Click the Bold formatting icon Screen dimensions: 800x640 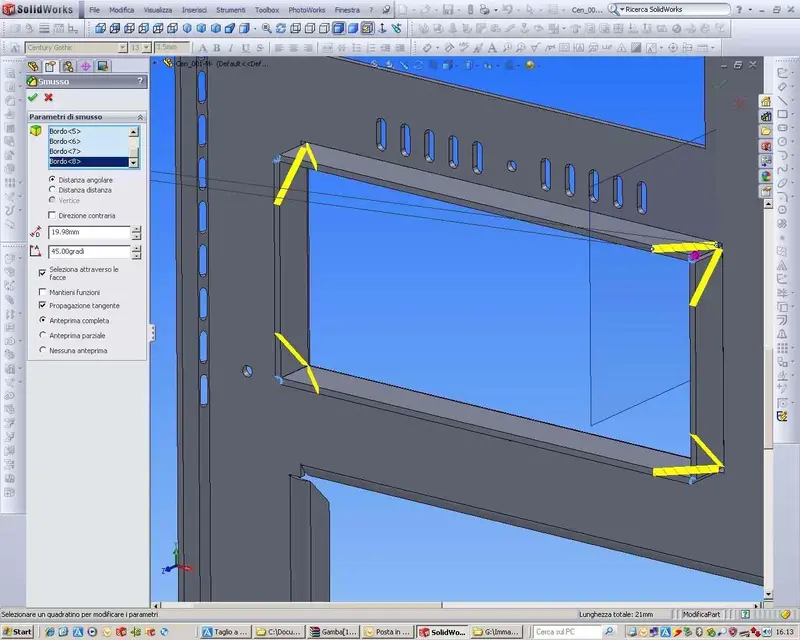216,48
